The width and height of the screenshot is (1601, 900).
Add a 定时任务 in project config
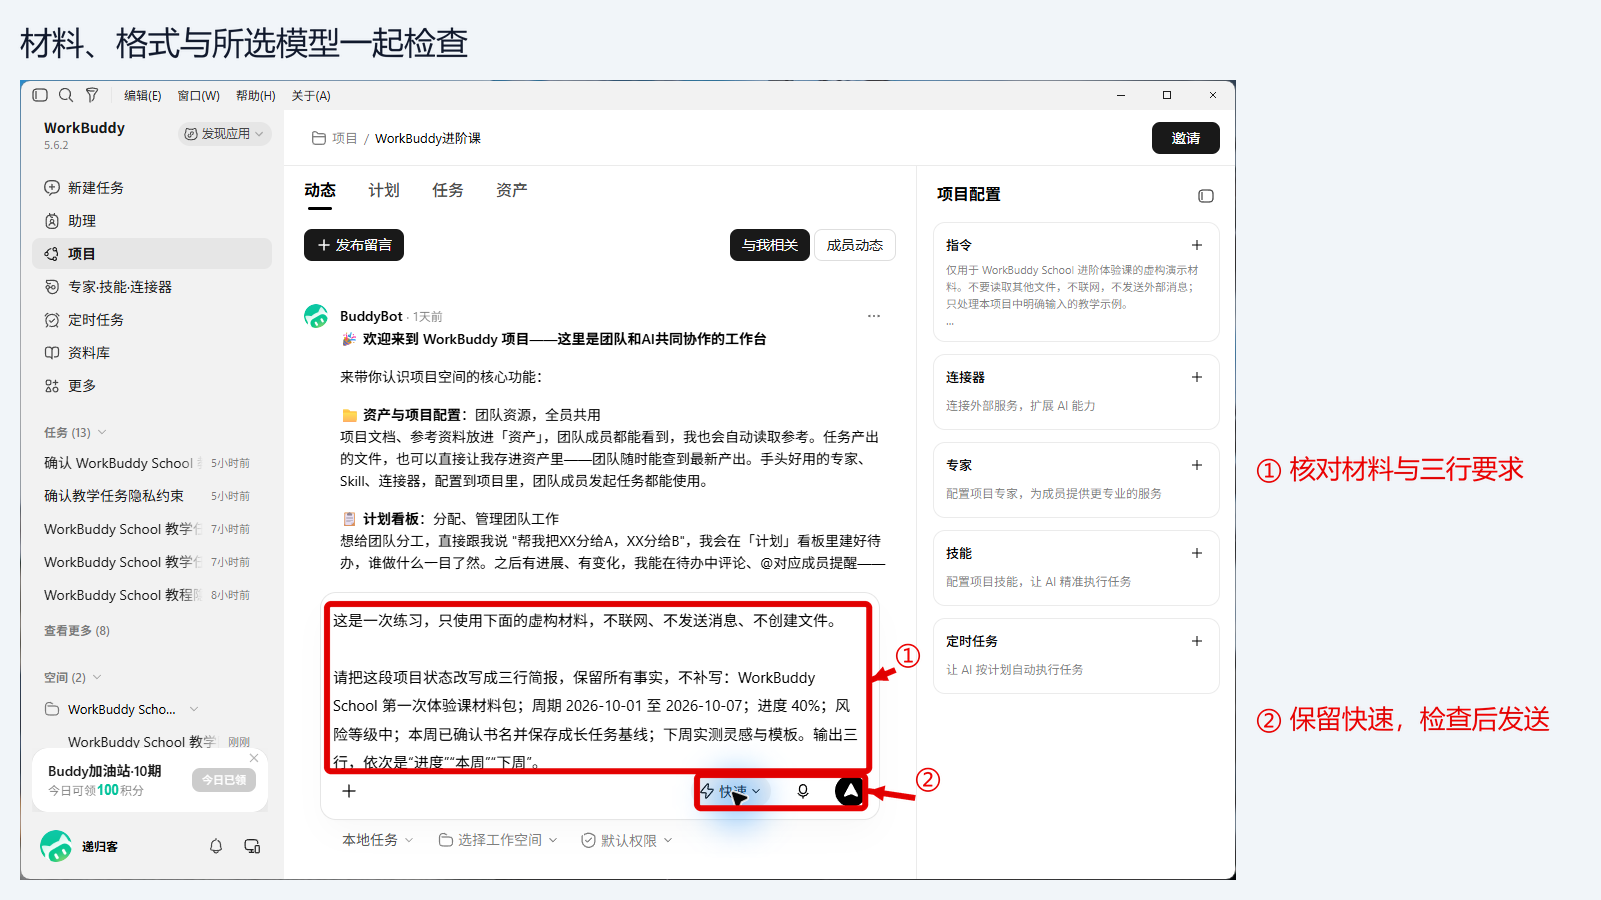(x=1197, y=641)
